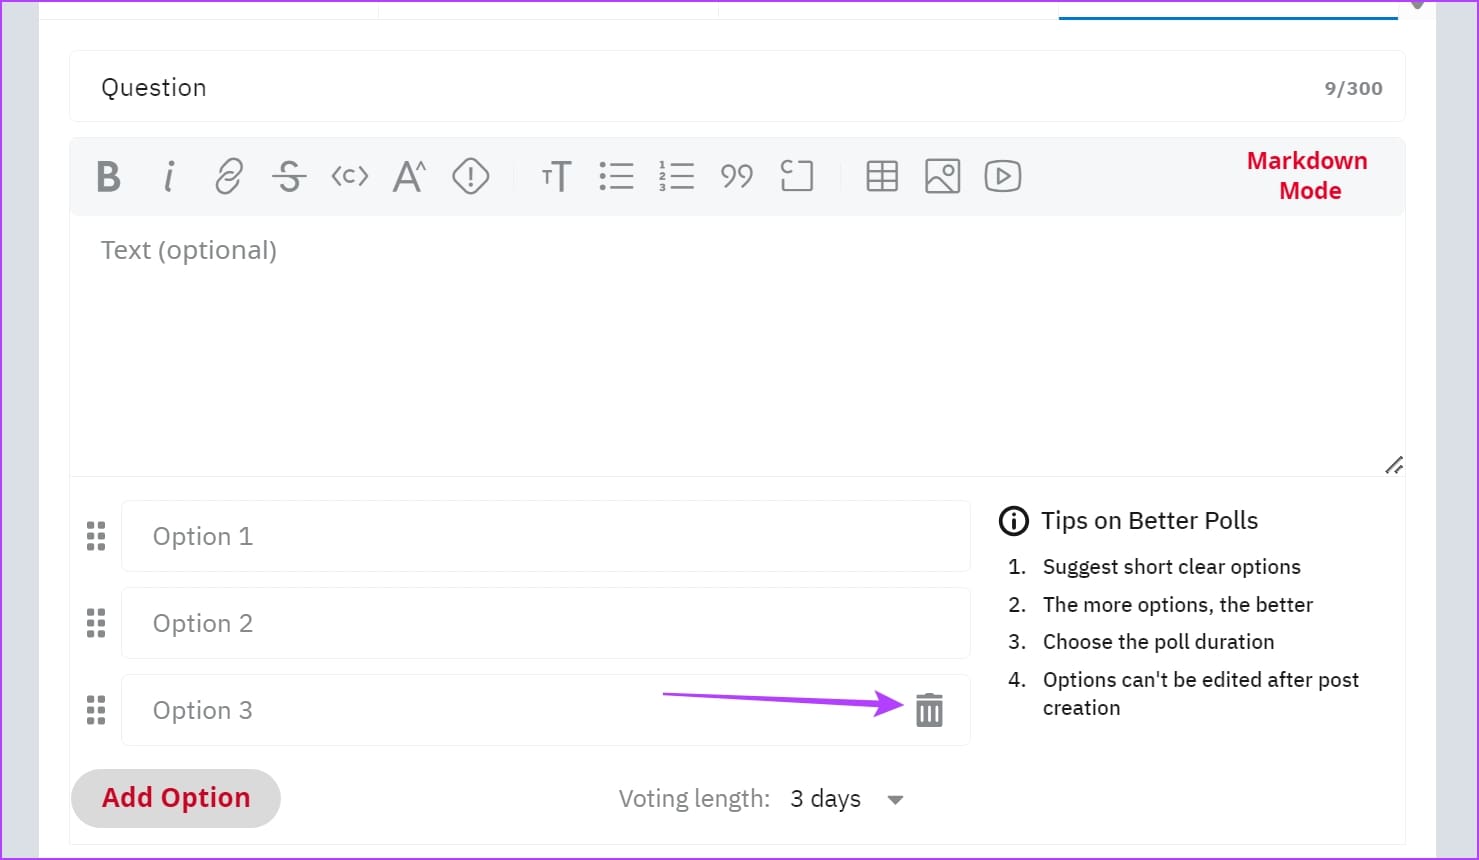Viewport: 1479px width, 860px height.
Task: Add a video to the post
Action: pyautogui.click(x=1002, y=177)
